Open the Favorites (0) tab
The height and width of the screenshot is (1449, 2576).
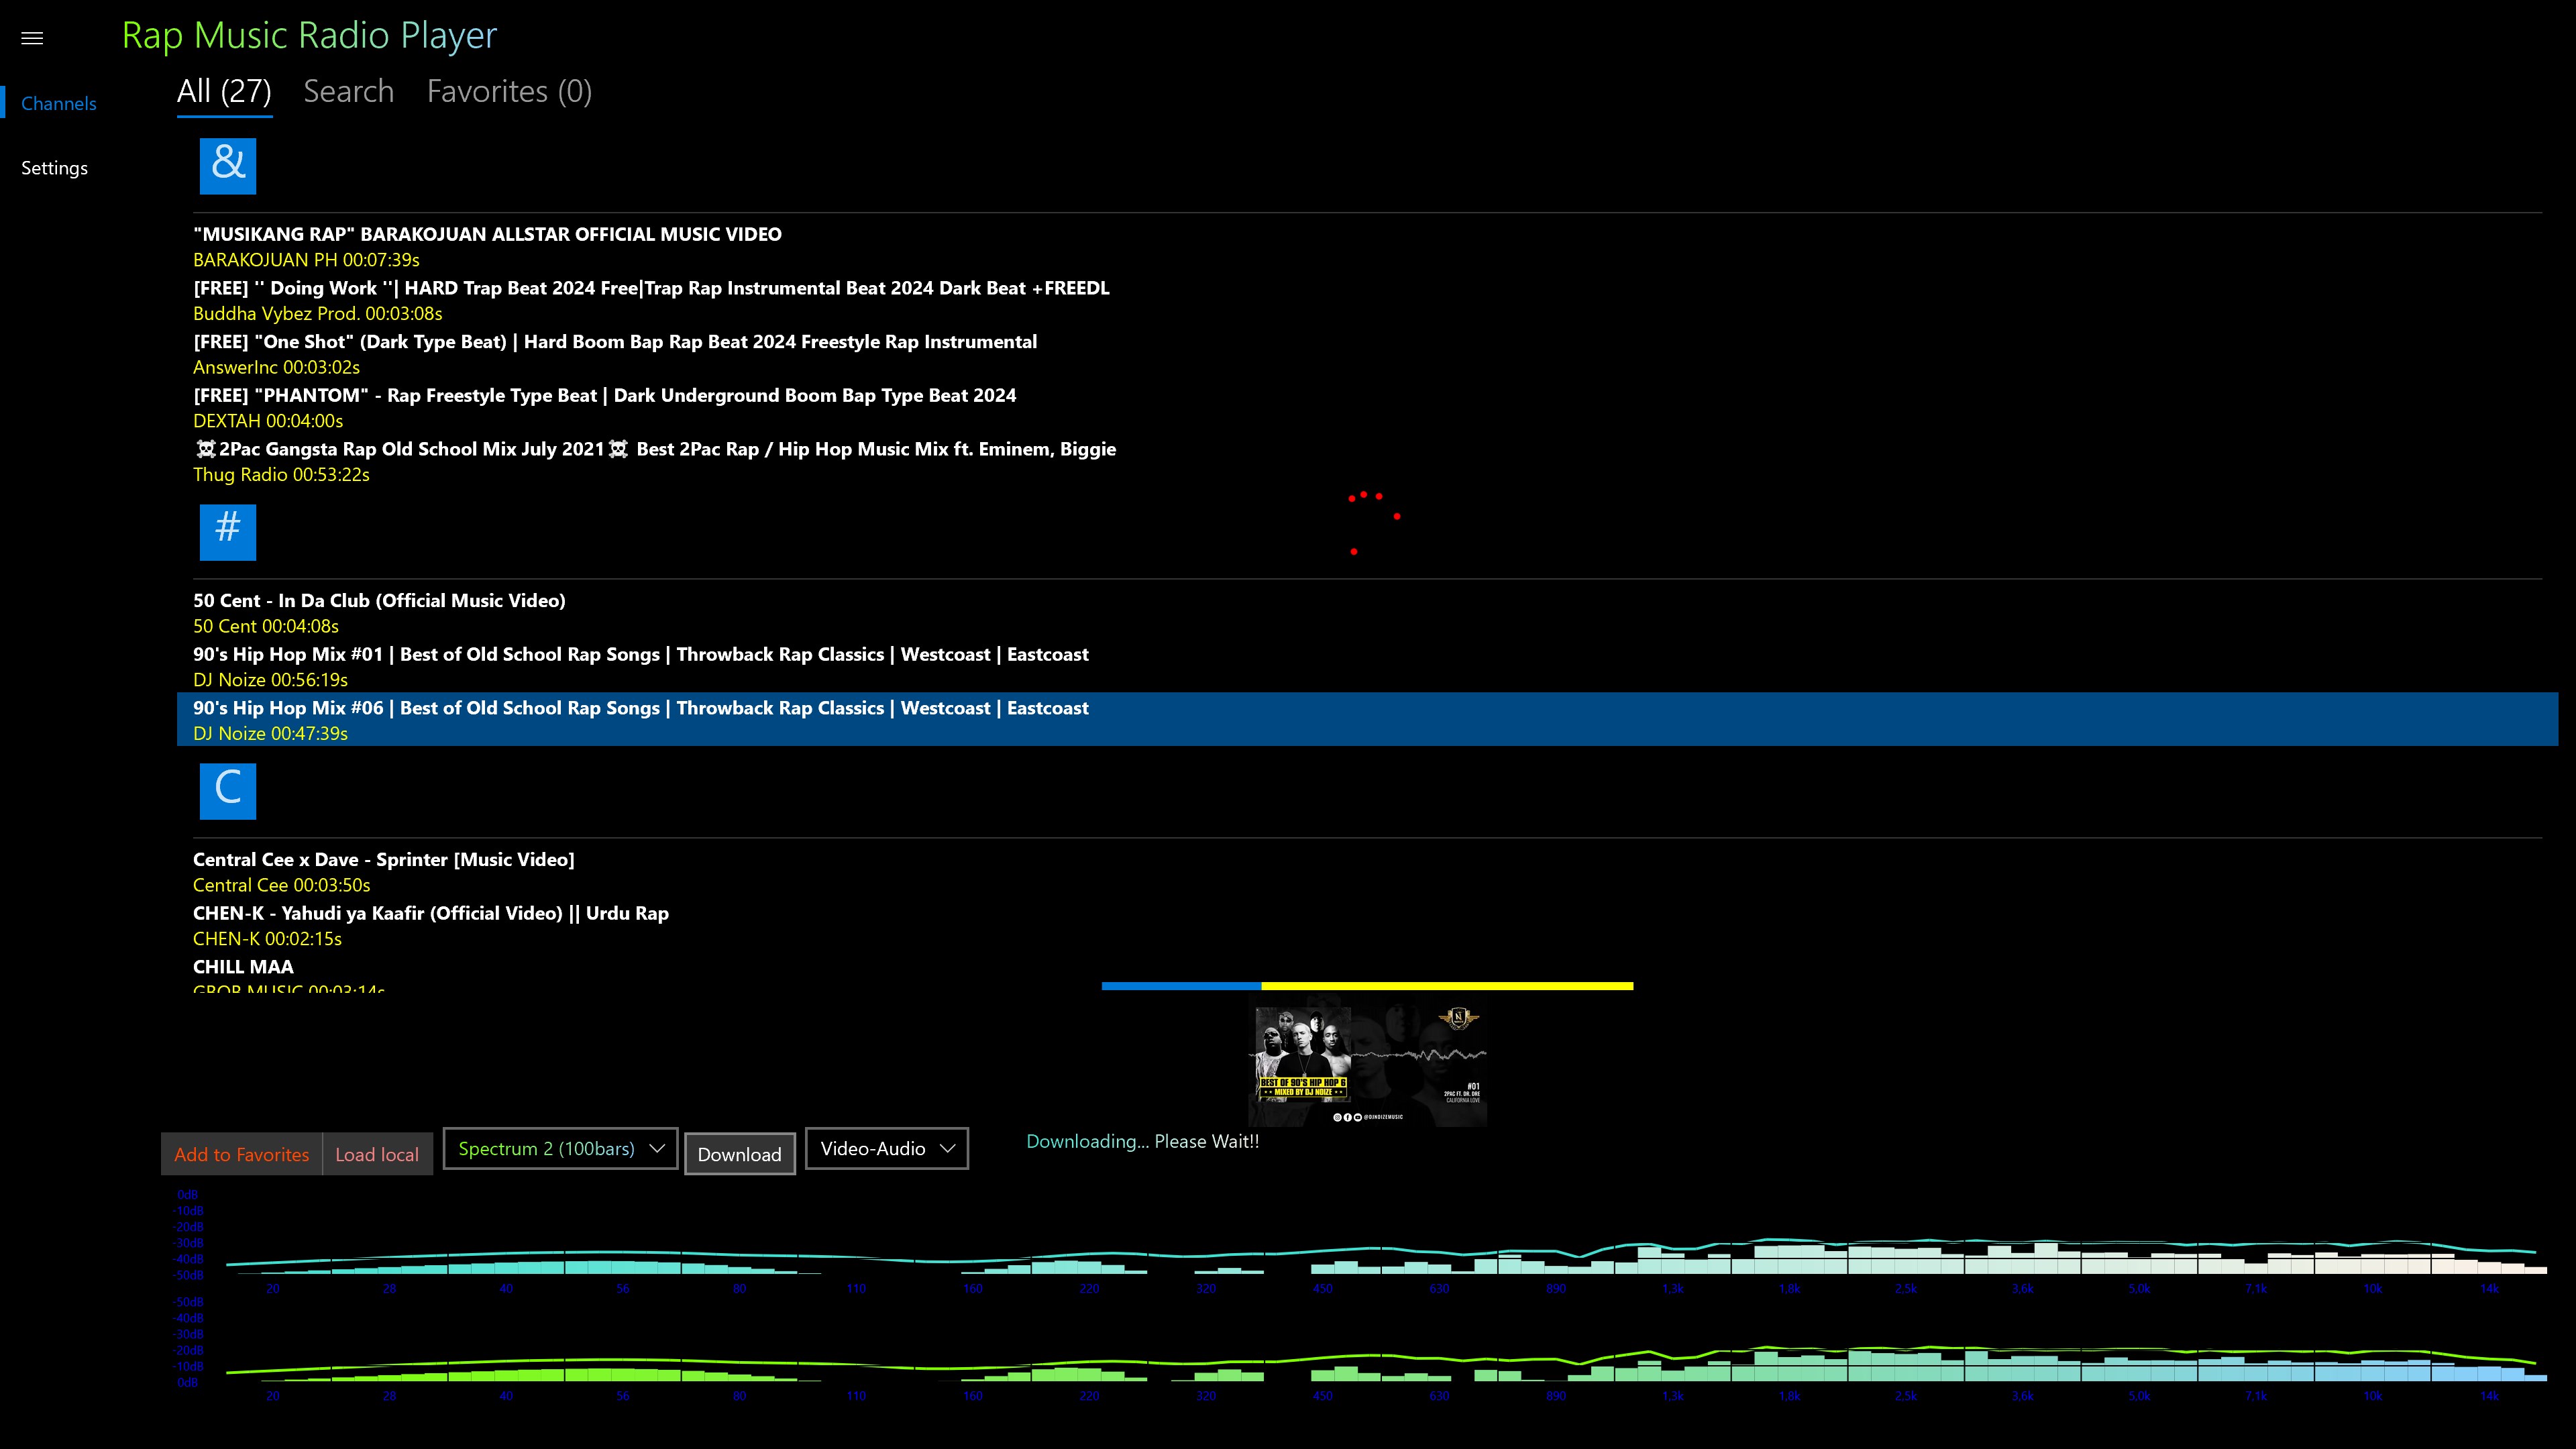point(509,92)
